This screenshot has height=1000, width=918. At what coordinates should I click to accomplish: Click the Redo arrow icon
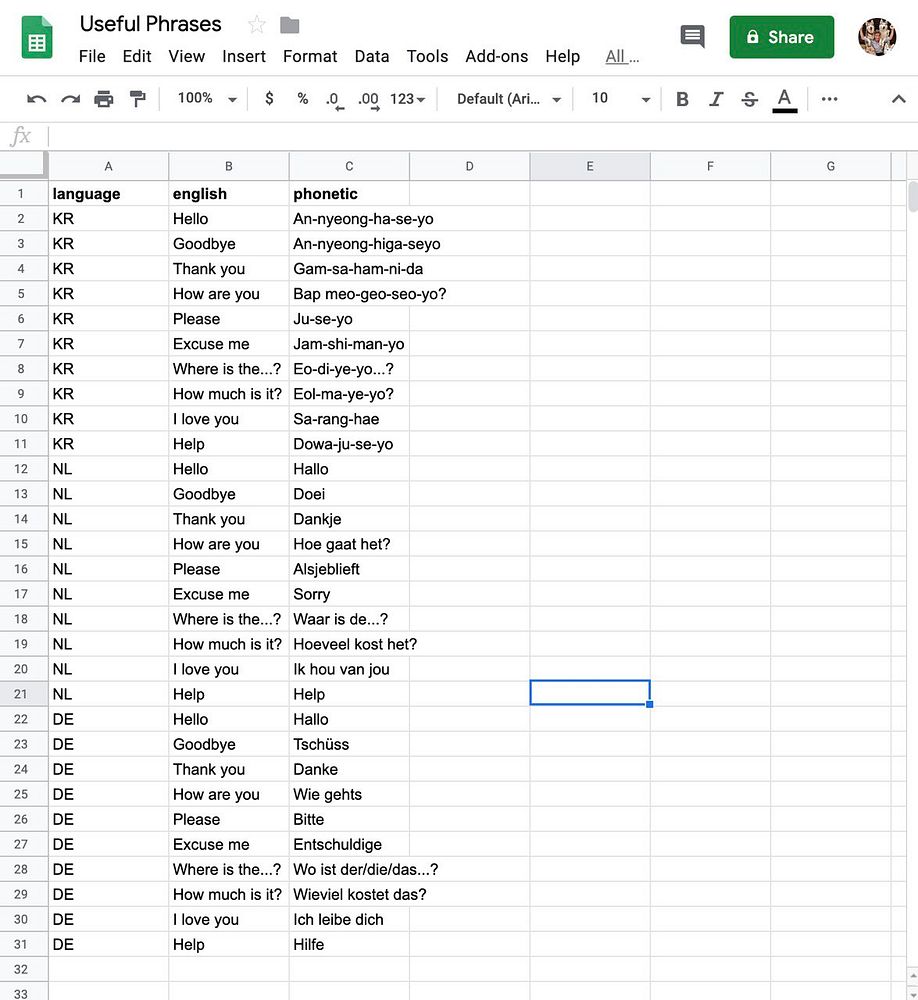(70, 99)
